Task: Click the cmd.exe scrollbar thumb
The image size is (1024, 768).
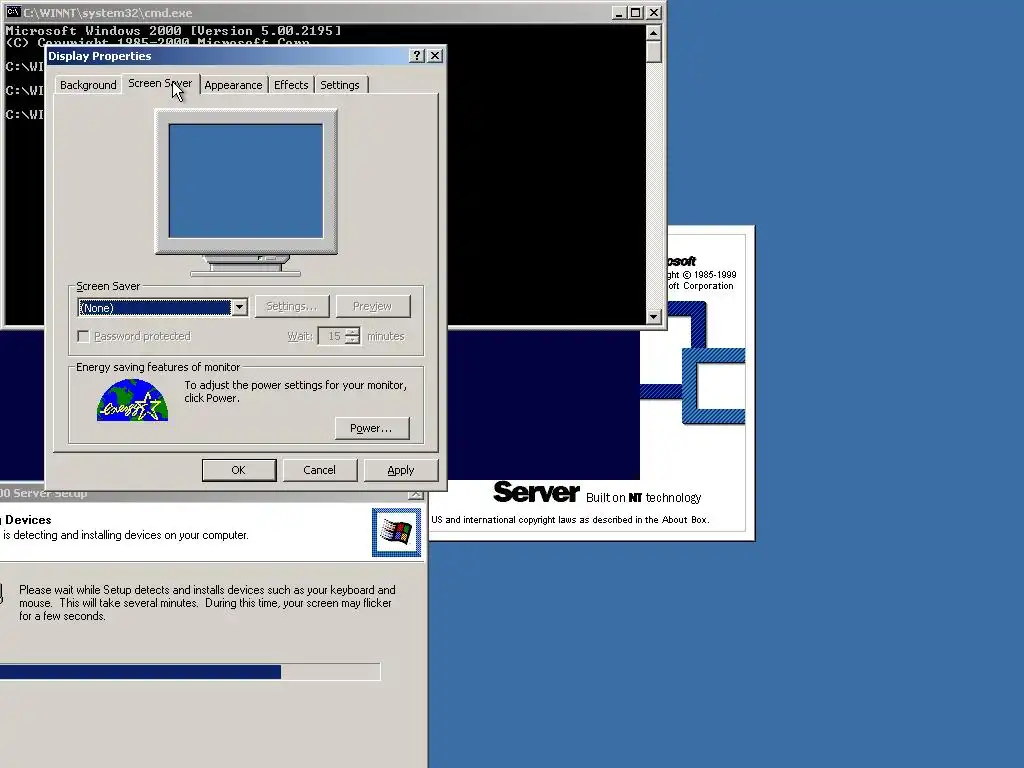Action: pyautogui.click(x=654, y=52)
